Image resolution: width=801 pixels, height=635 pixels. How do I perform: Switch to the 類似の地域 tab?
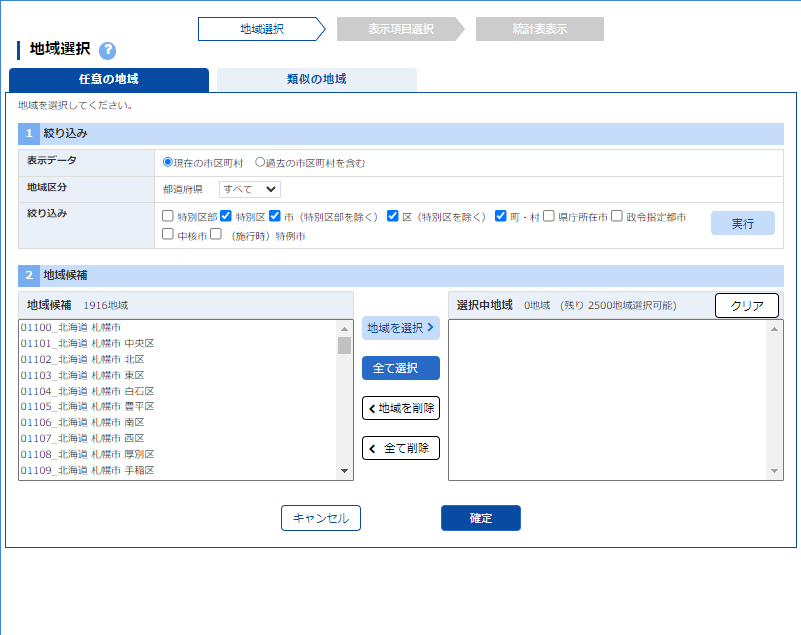pos(316,80)
